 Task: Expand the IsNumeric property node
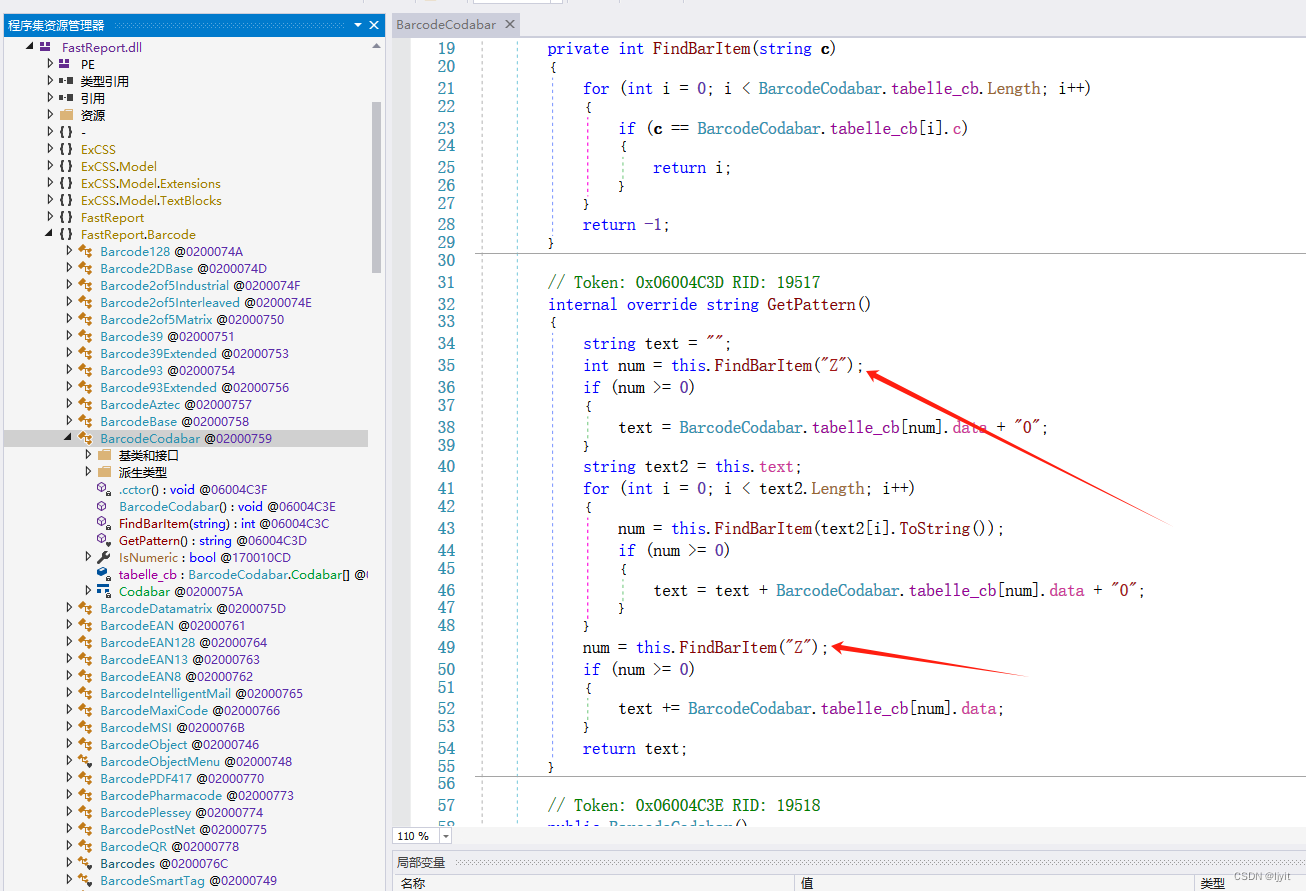pyautogui.click(x=88, y=557)
